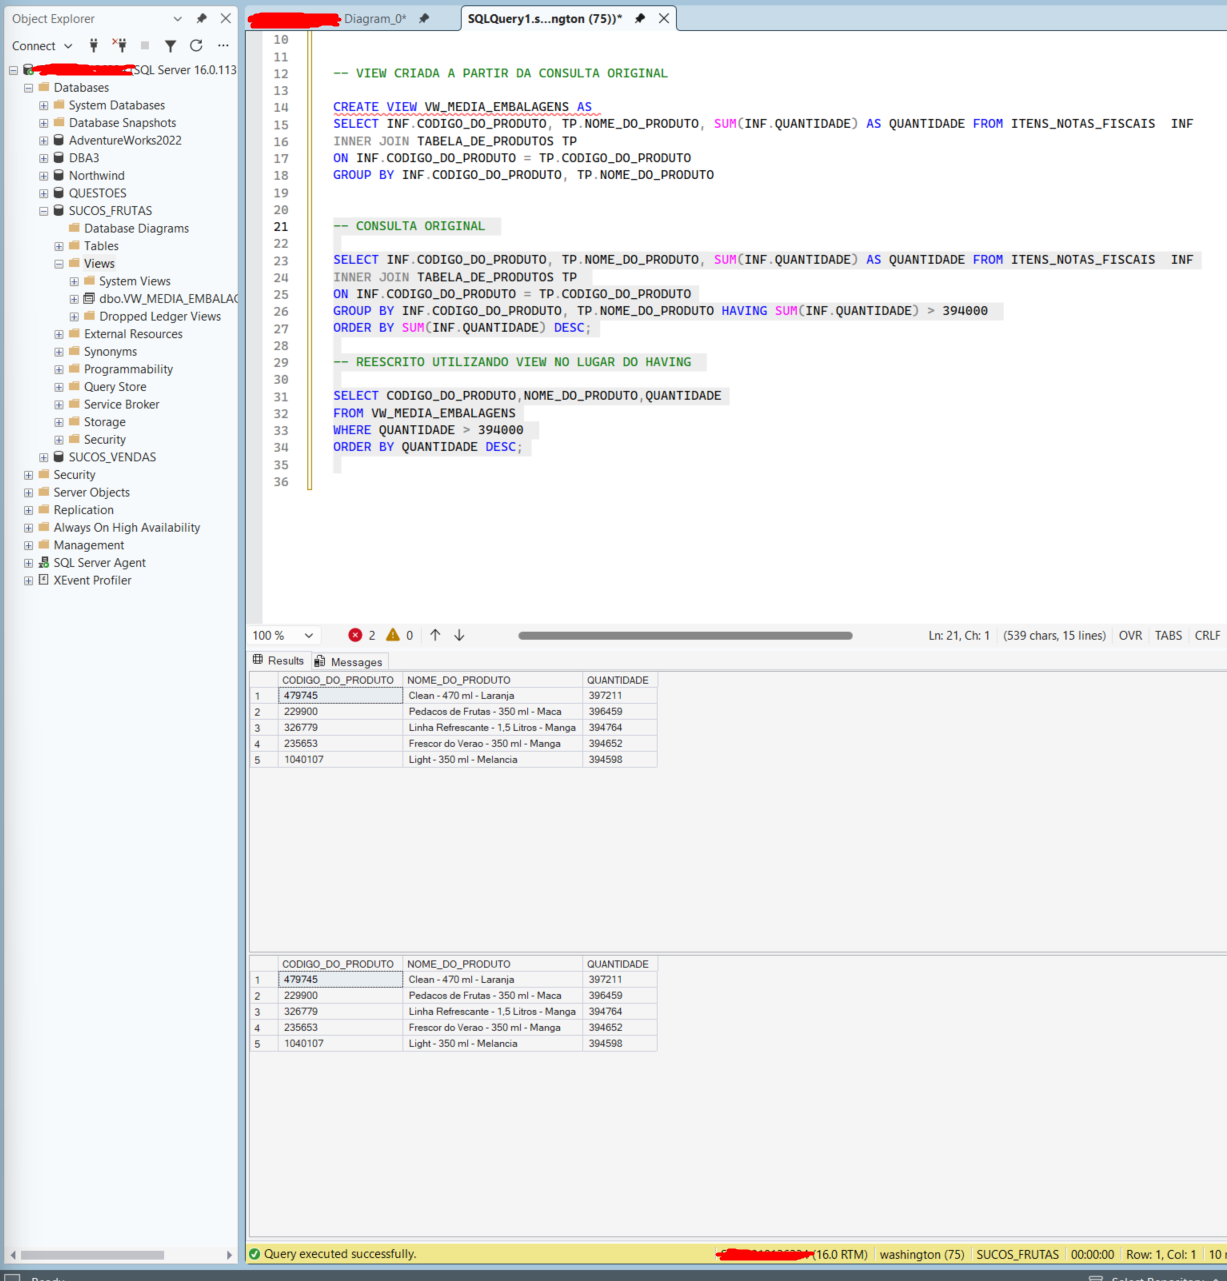Click the red errors indicator icon
1227x1281 pixels.
click(x=355, y=635)
